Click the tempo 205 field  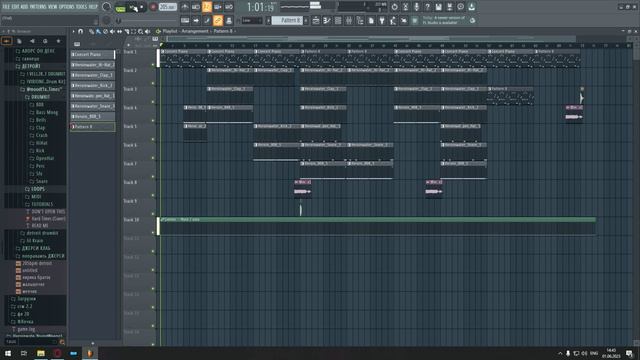pos(167,7)
